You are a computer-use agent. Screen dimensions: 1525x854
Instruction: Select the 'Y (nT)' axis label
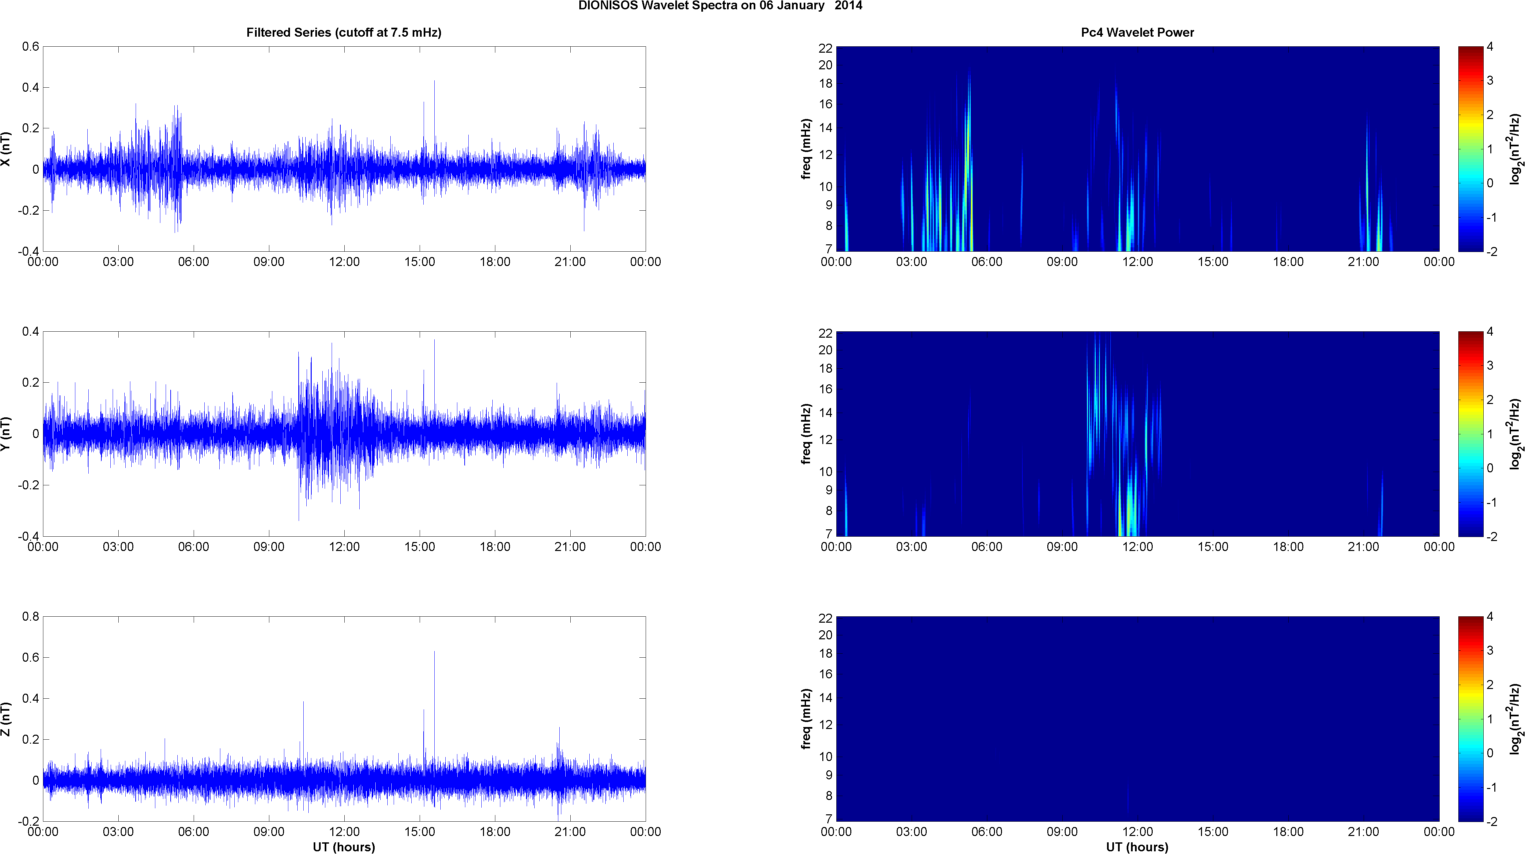[x=6, y=434]
